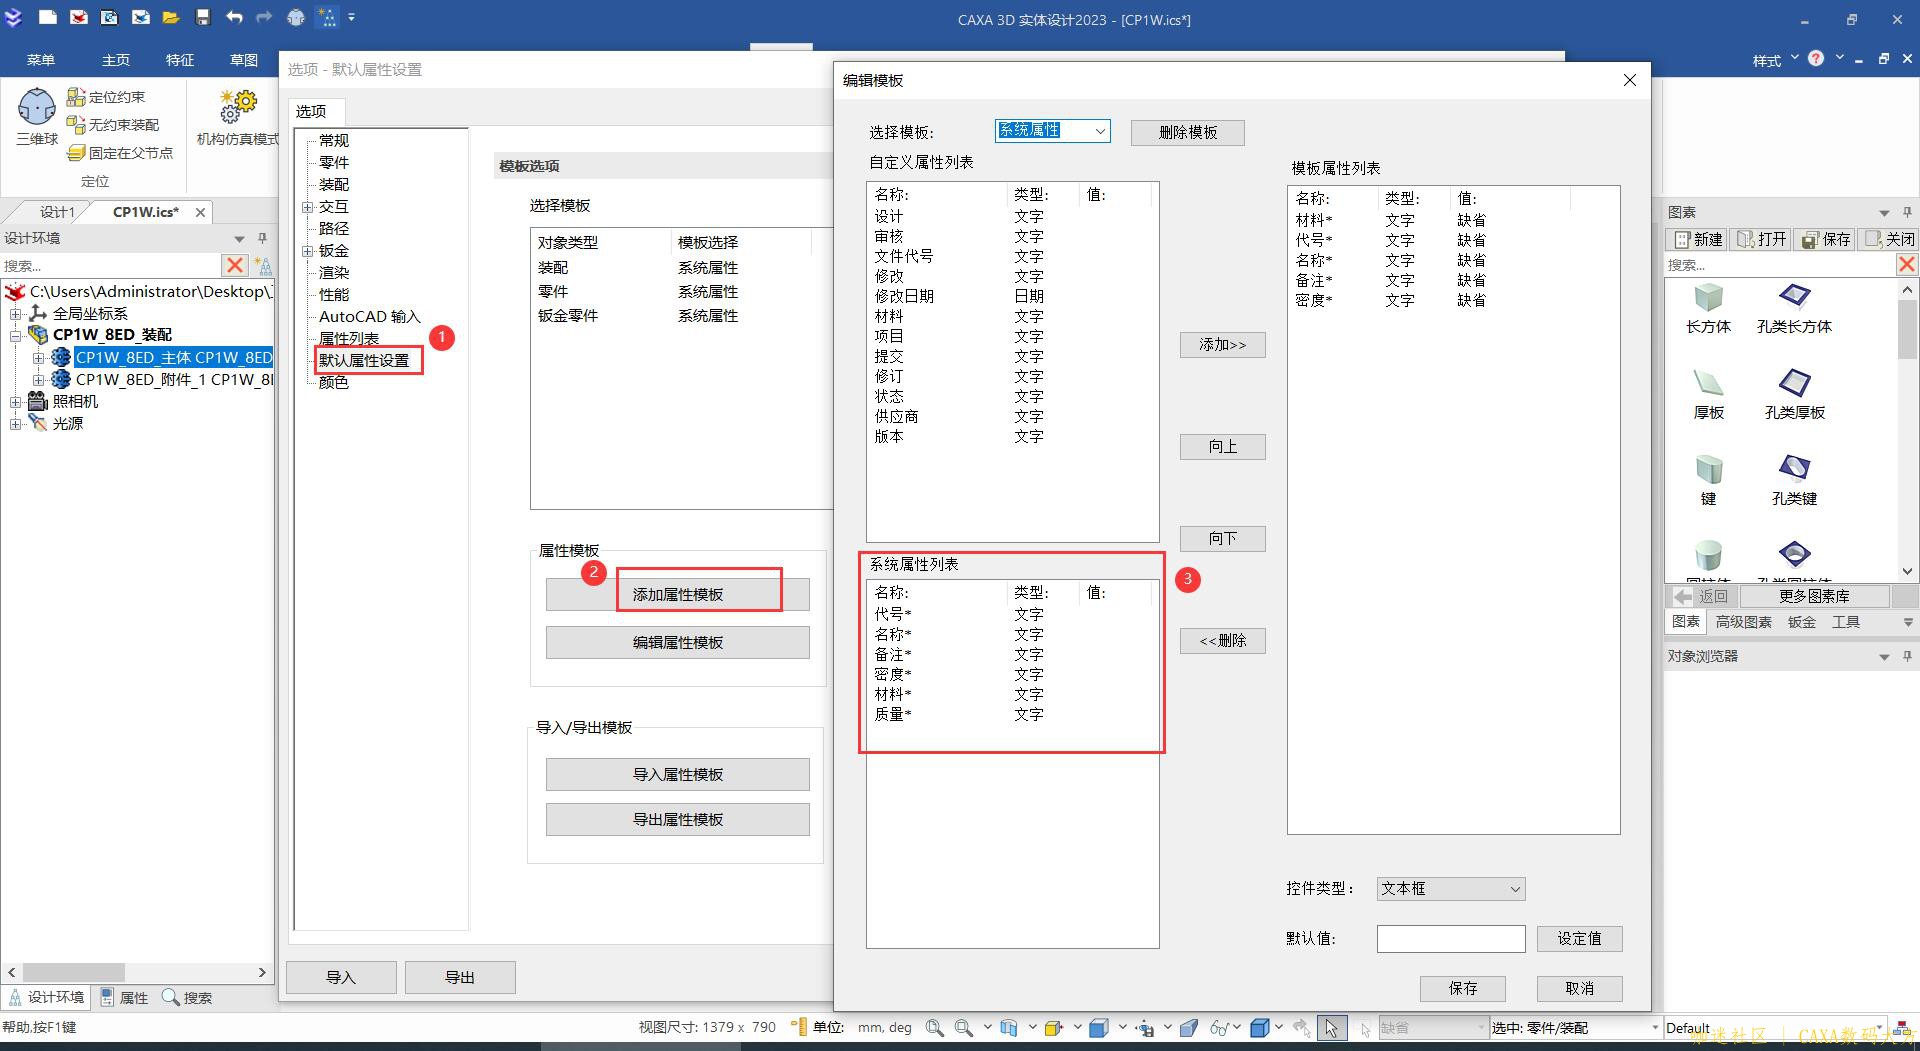Screen dimensions: 1920x1051
Task: Select 修改日期 in custom property list
Action: pyautogui.click(x=904, y=296)
